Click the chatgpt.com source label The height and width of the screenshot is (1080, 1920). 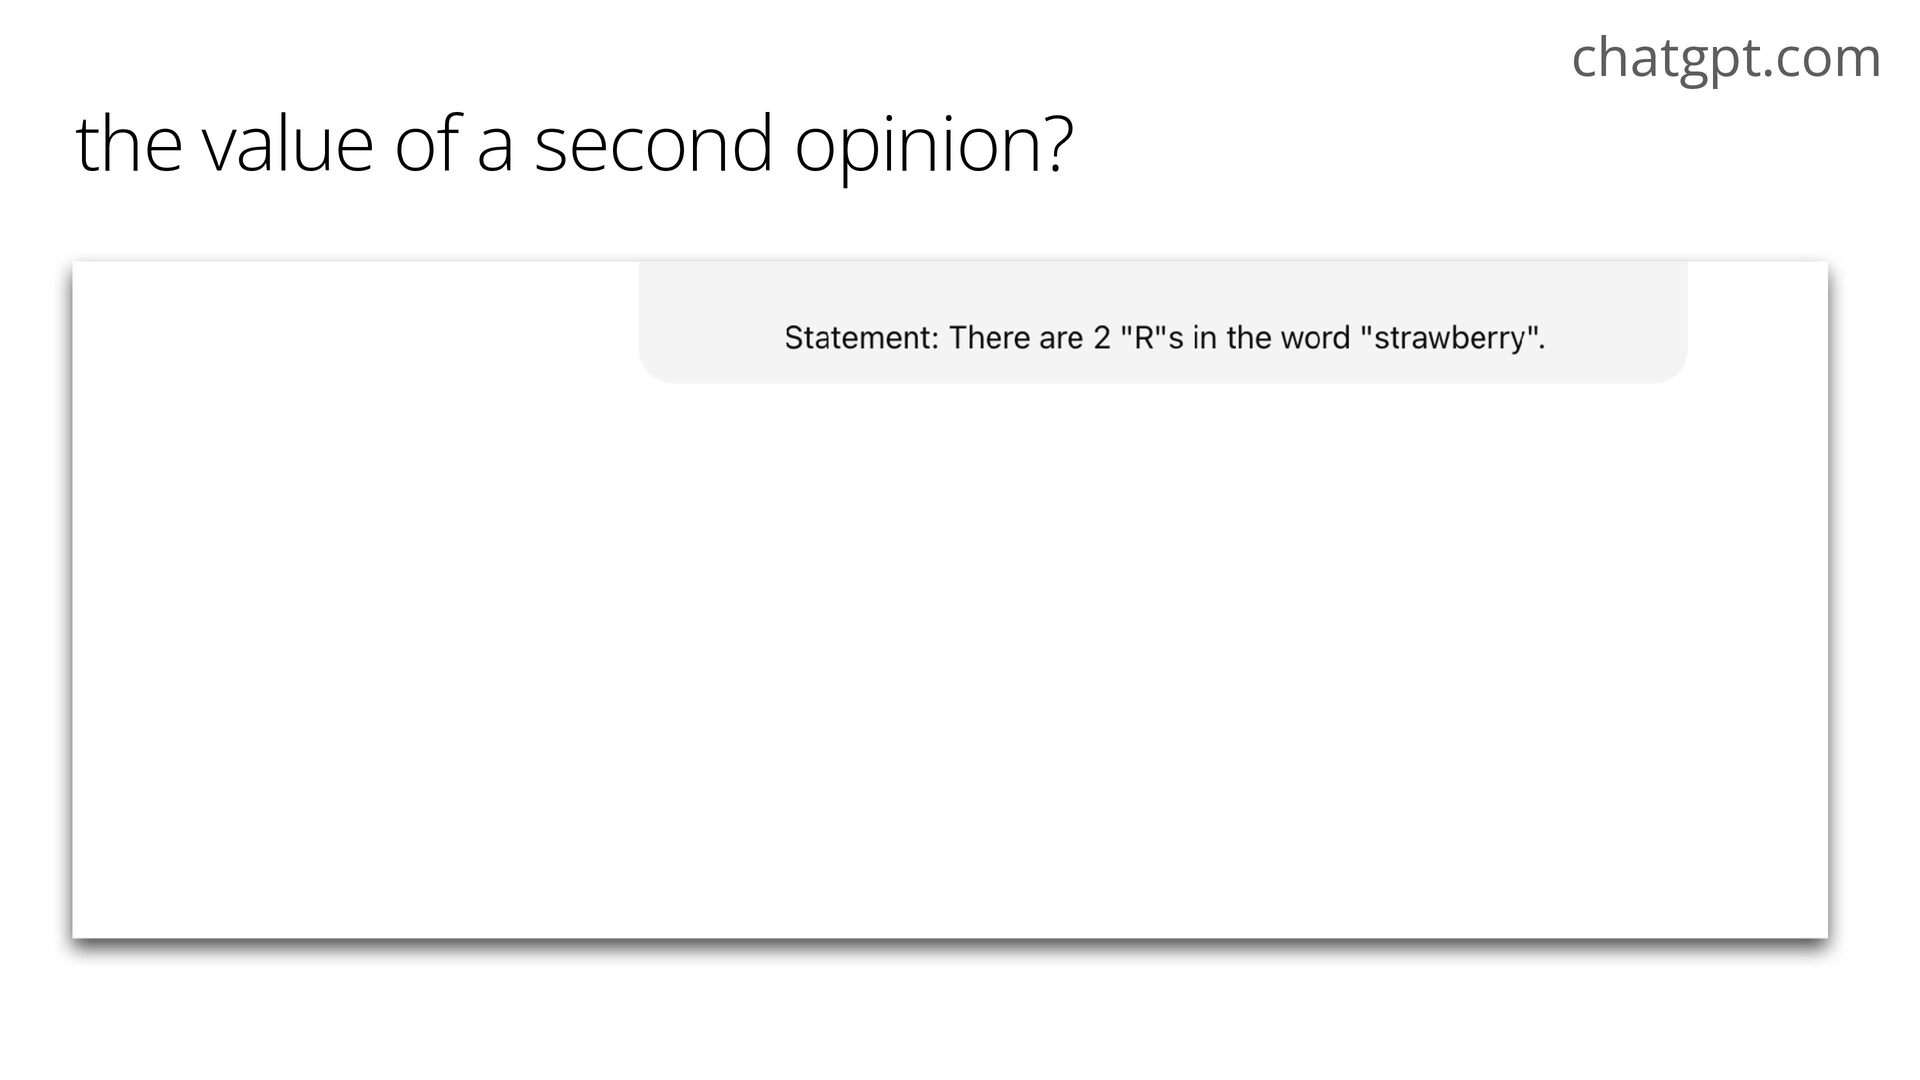pyautogui.click(x=1726, y=58)
